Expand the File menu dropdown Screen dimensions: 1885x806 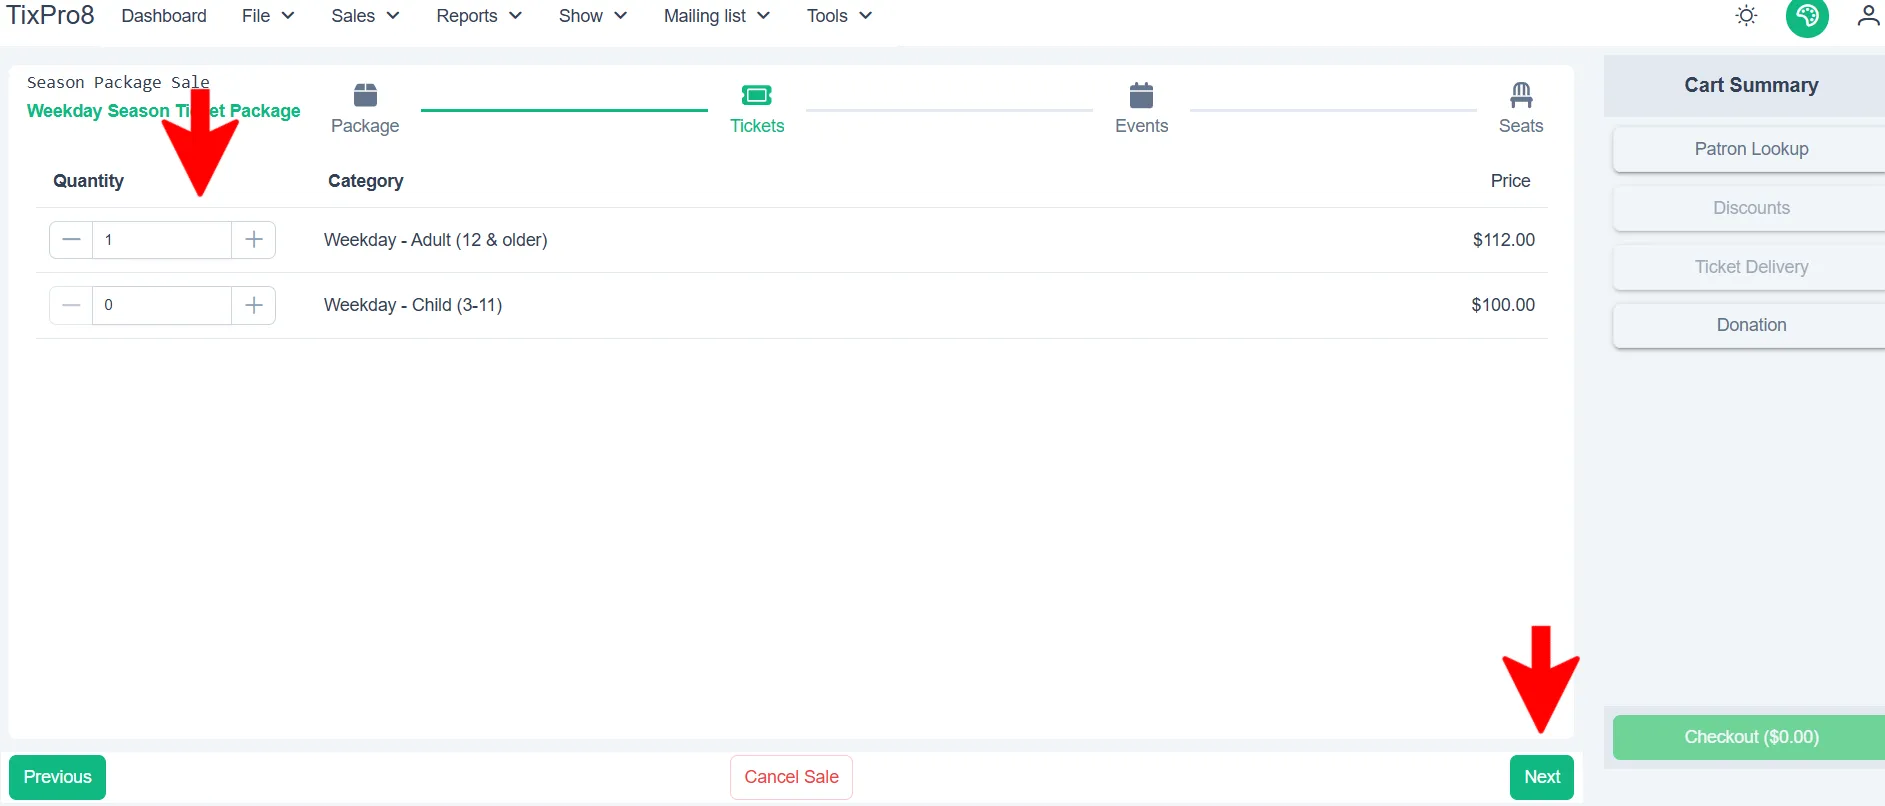pyautogui.click(x=268, y=16)
